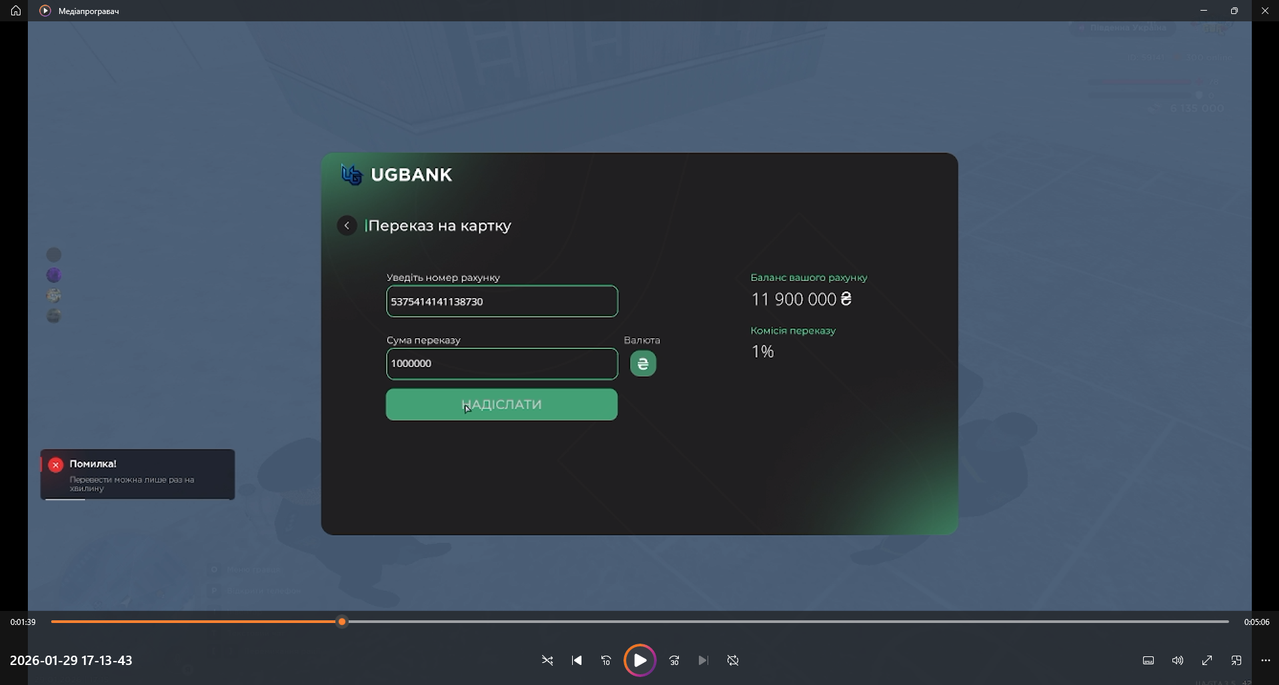Open the volume control

(1178, 660)
